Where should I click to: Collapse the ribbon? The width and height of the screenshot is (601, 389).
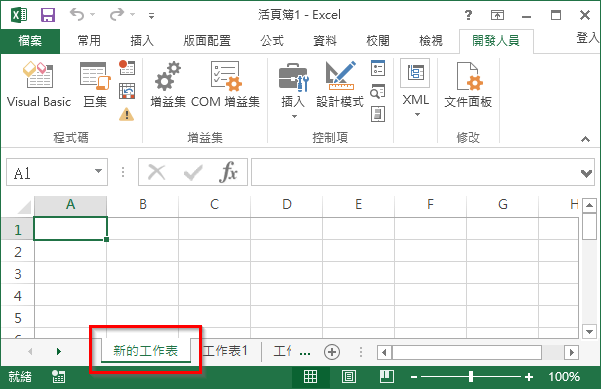click(585, 139)
